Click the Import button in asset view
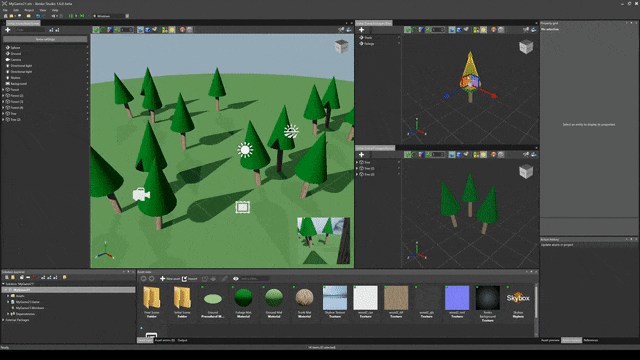 coord(190,279)
